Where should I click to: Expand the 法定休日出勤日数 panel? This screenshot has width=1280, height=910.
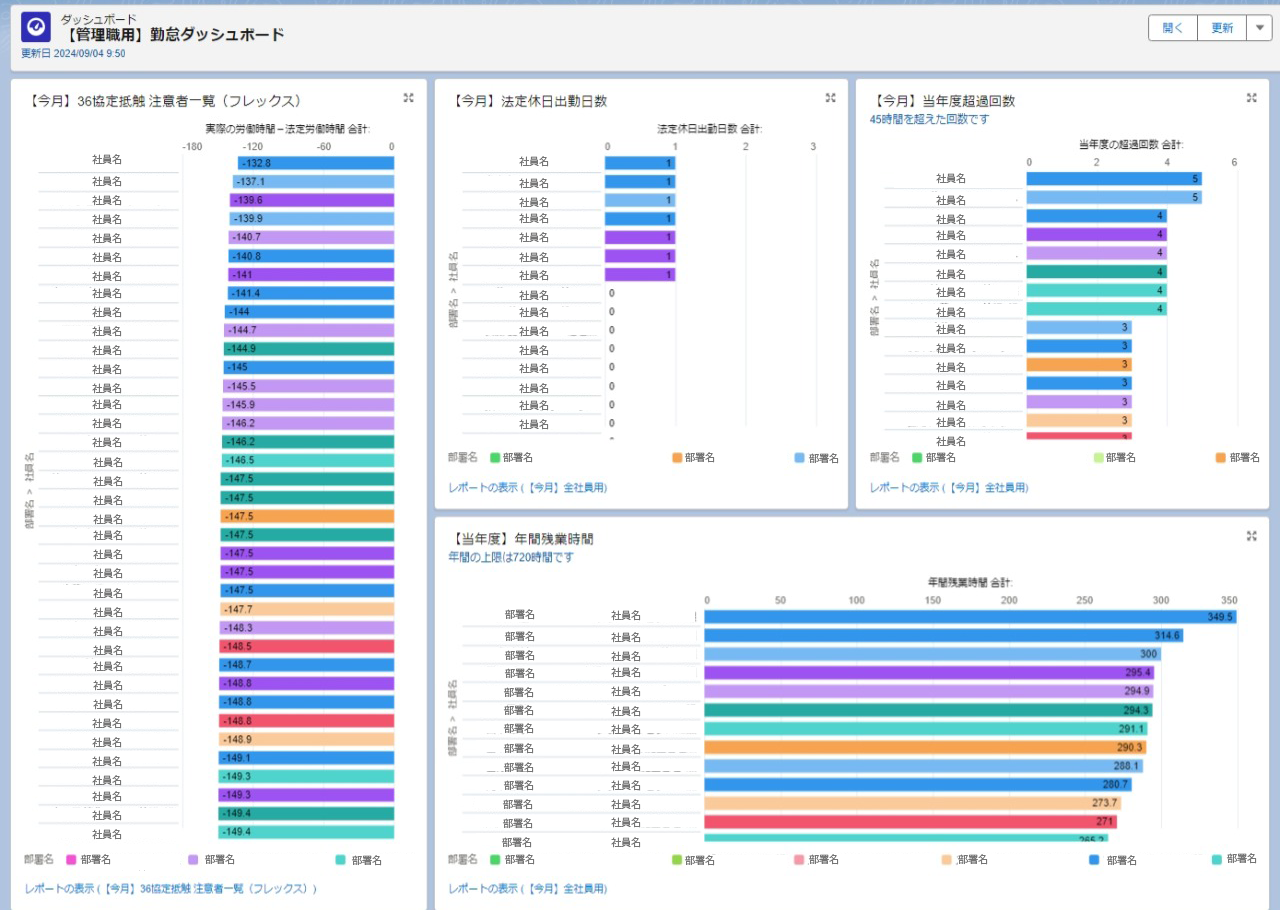coord(830,98)
